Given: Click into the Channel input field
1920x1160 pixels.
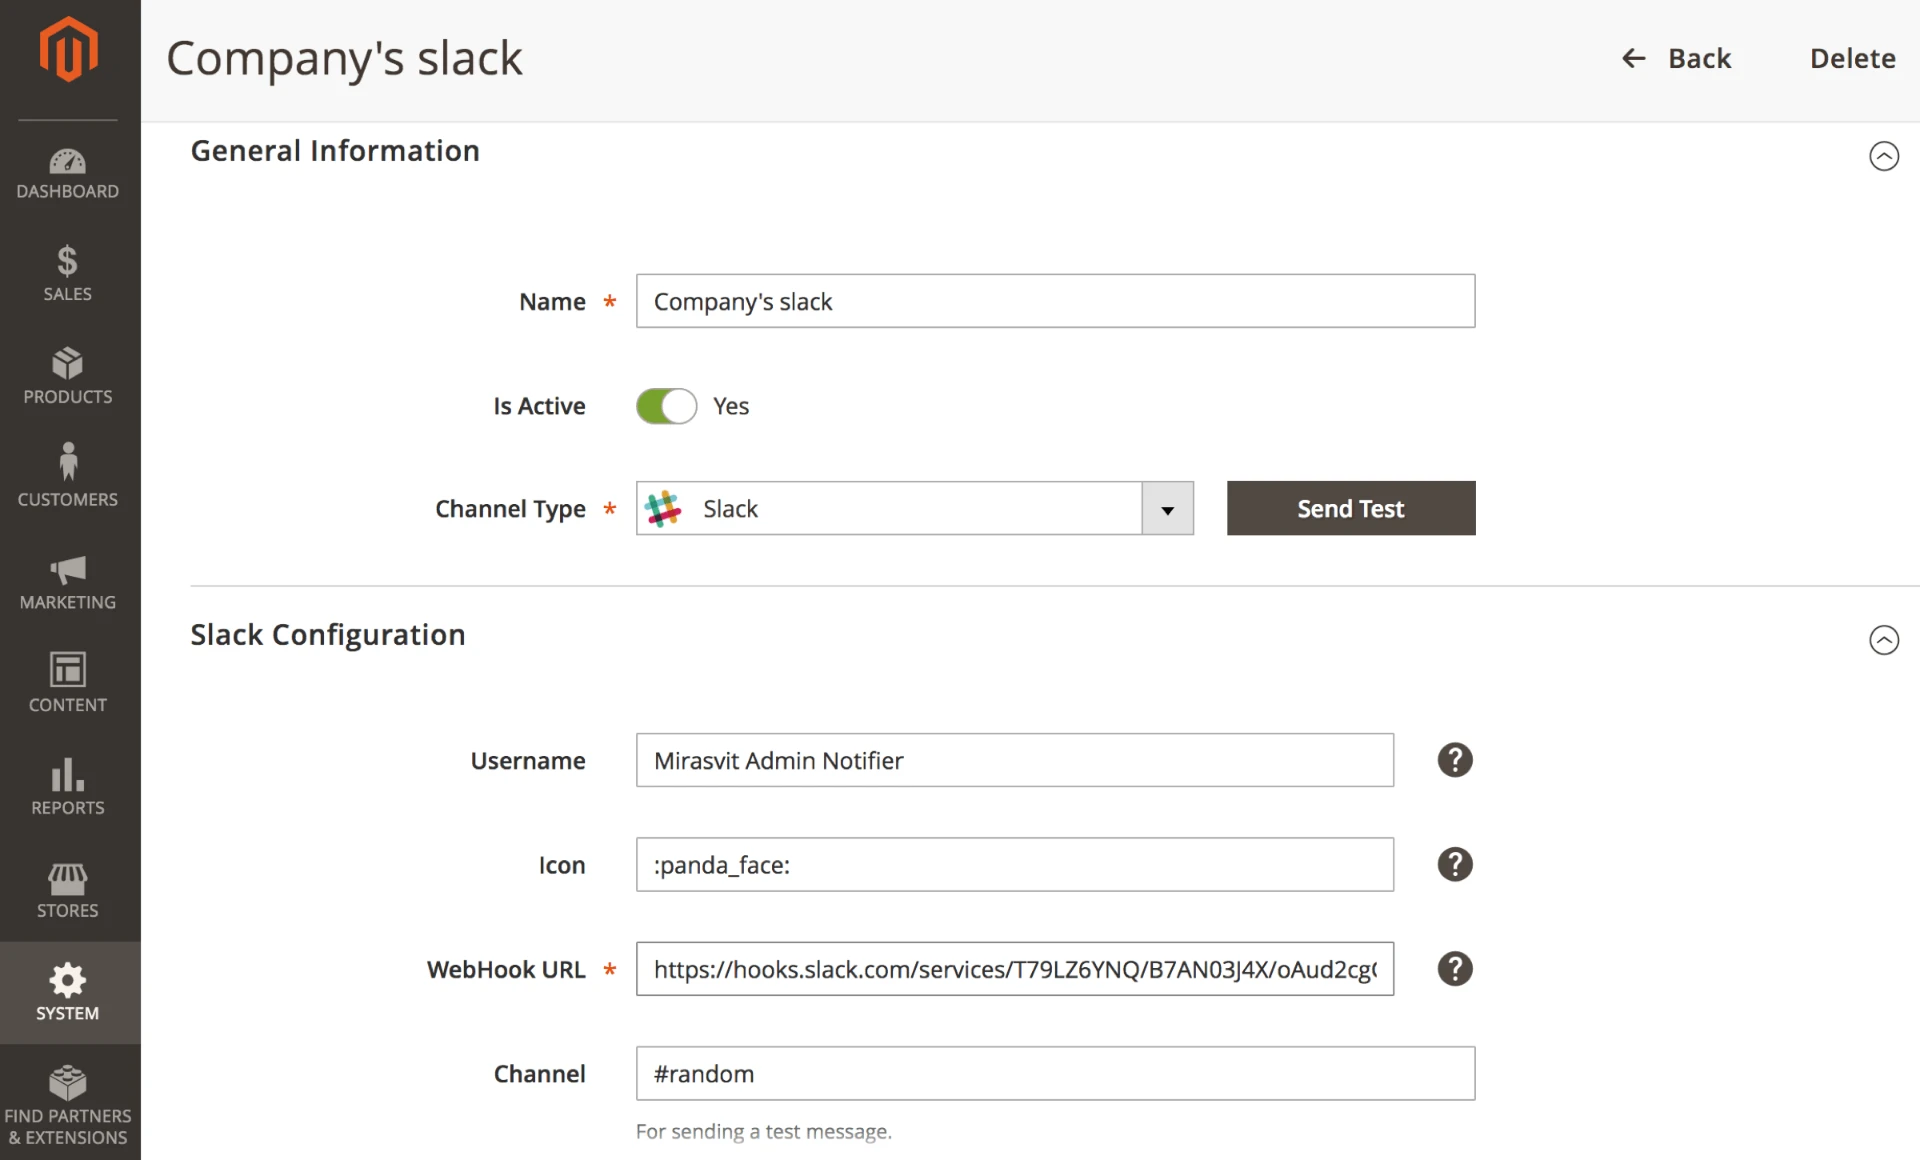Looking at the screenshot, I should [x=1054, y=1074].
